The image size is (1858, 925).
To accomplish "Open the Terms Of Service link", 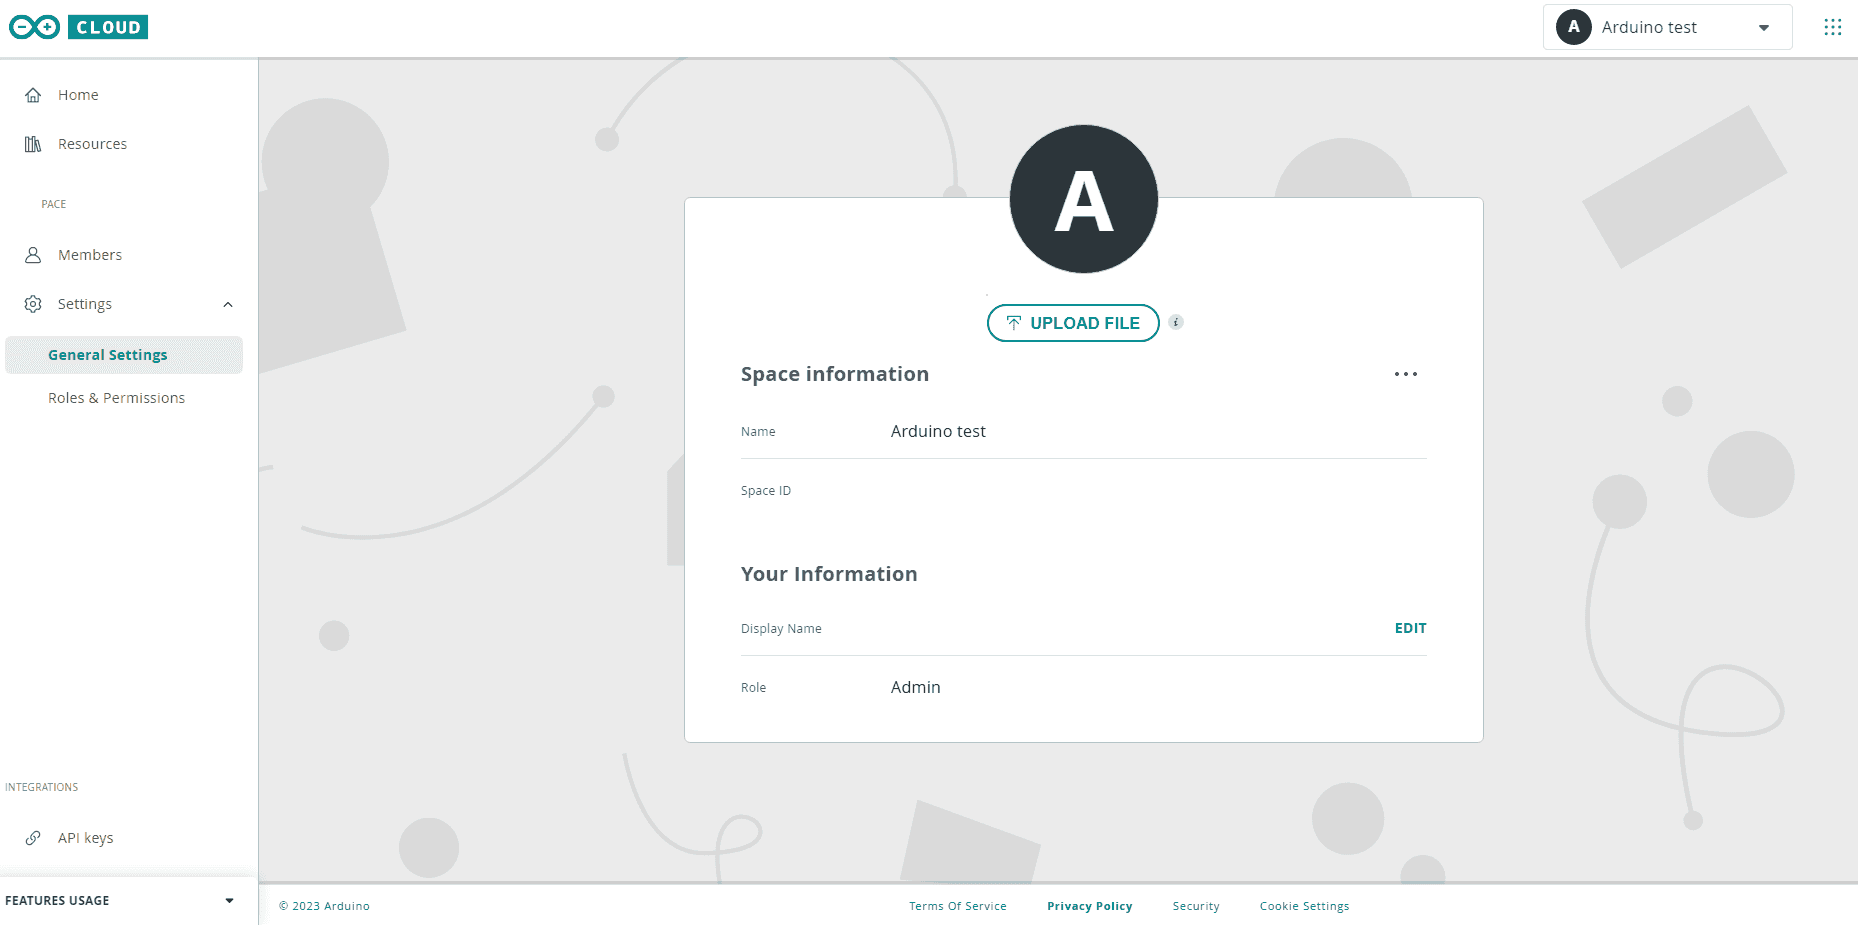I will pyautogui.click(x=957, y=906).
